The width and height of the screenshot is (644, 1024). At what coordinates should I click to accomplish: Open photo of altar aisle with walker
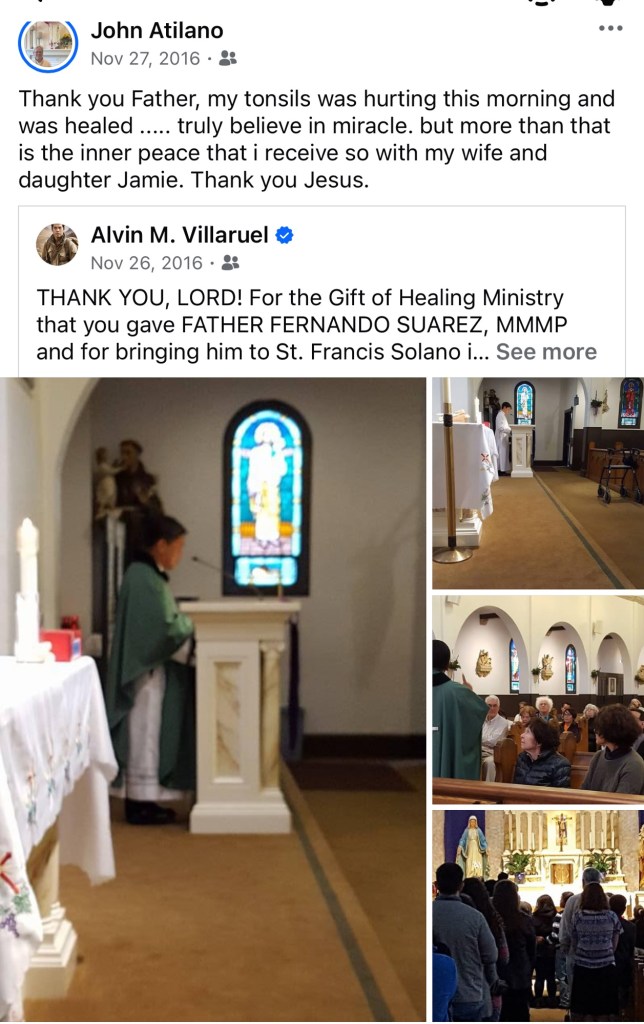(x=538, y=483)
